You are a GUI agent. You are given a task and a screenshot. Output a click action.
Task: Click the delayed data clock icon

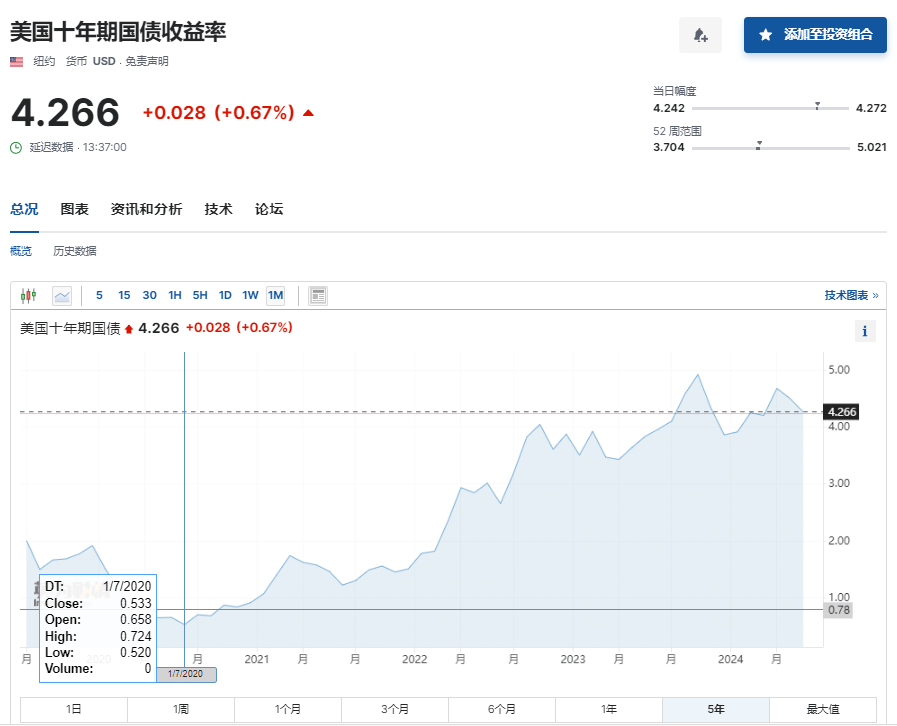tap(16, 147)
